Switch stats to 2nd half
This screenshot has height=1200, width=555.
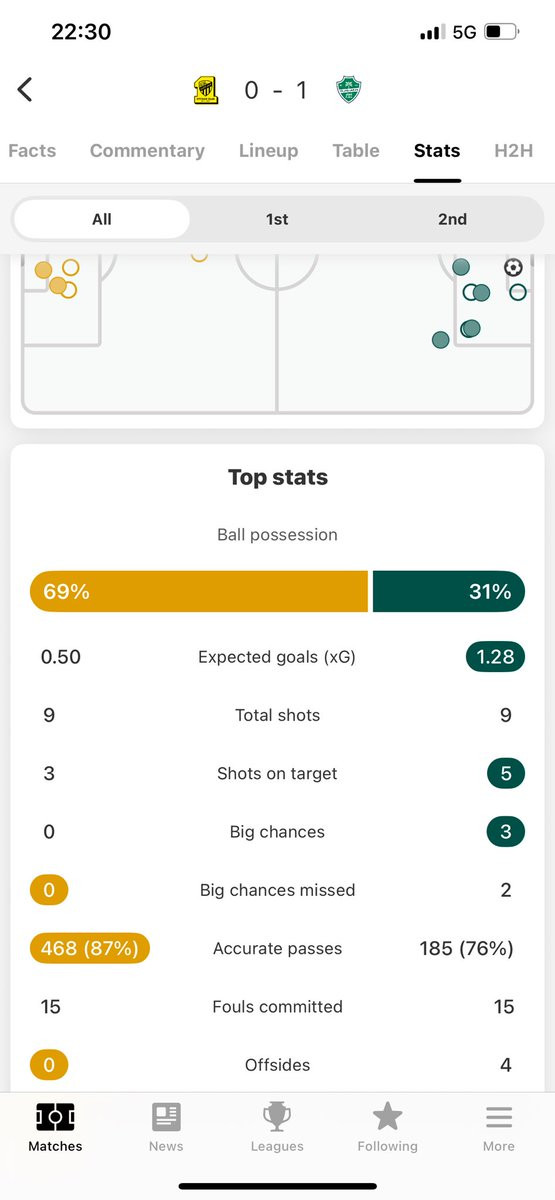click(x=452, y=219)
